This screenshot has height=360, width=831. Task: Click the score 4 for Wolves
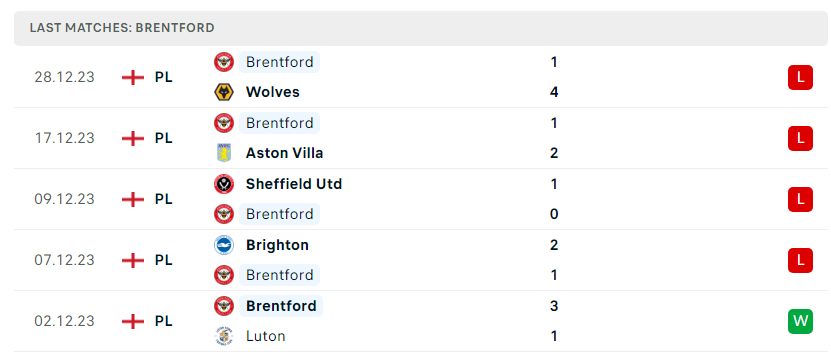pos(554,93)
